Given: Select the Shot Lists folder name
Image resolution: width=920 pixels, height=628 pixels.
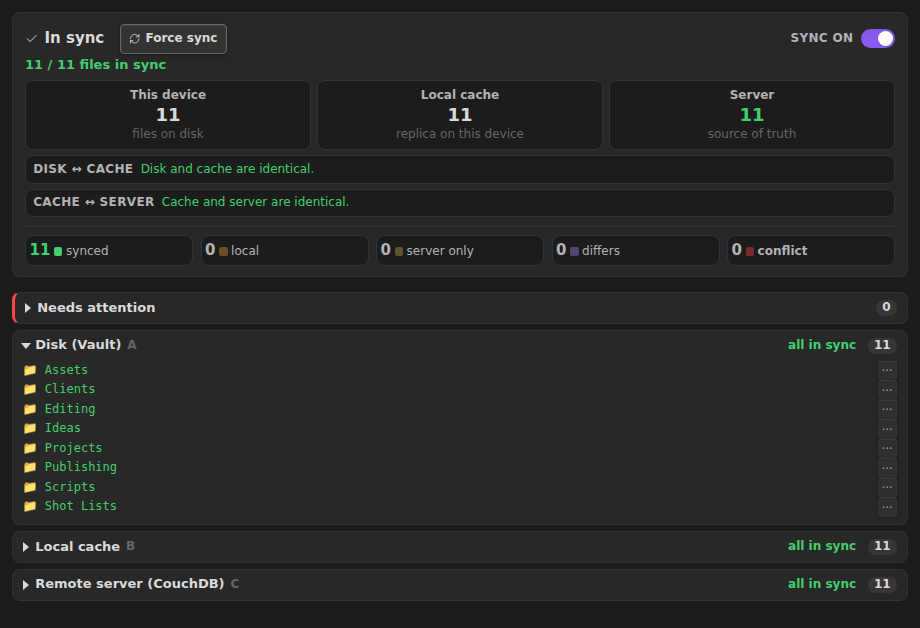Looking at the screenshot, I should click(x=81, y=506).
